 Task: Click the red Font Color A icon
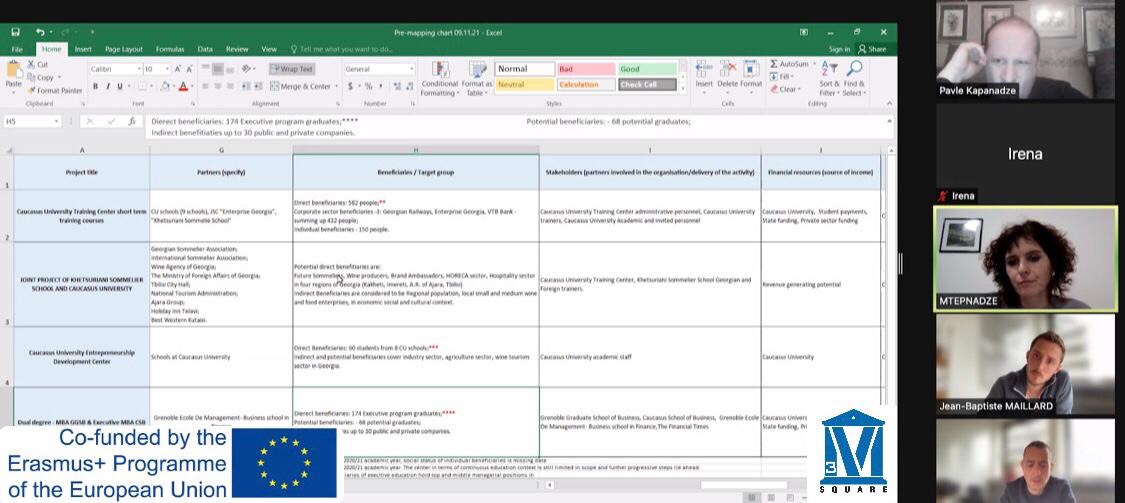click(x=183, y=86)
